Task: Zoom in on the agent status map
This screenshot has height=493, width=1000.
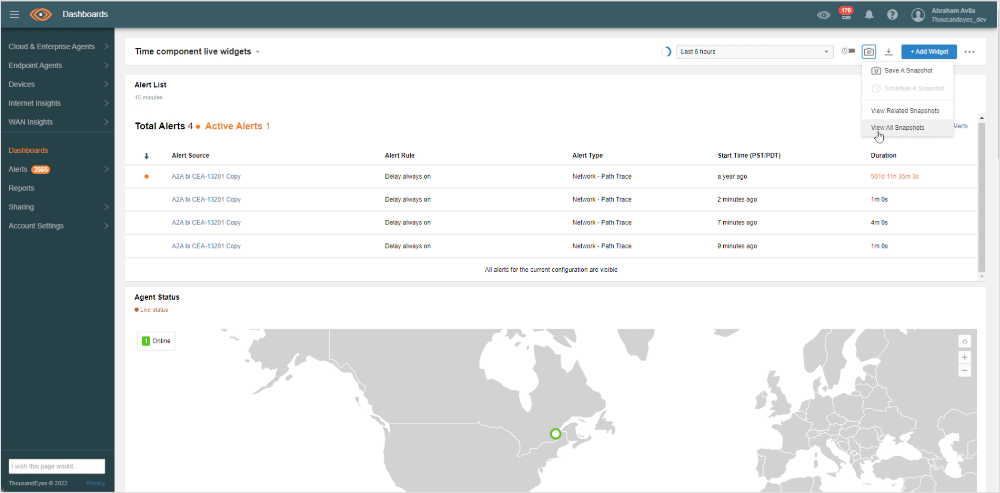Action: click(964, 357)
